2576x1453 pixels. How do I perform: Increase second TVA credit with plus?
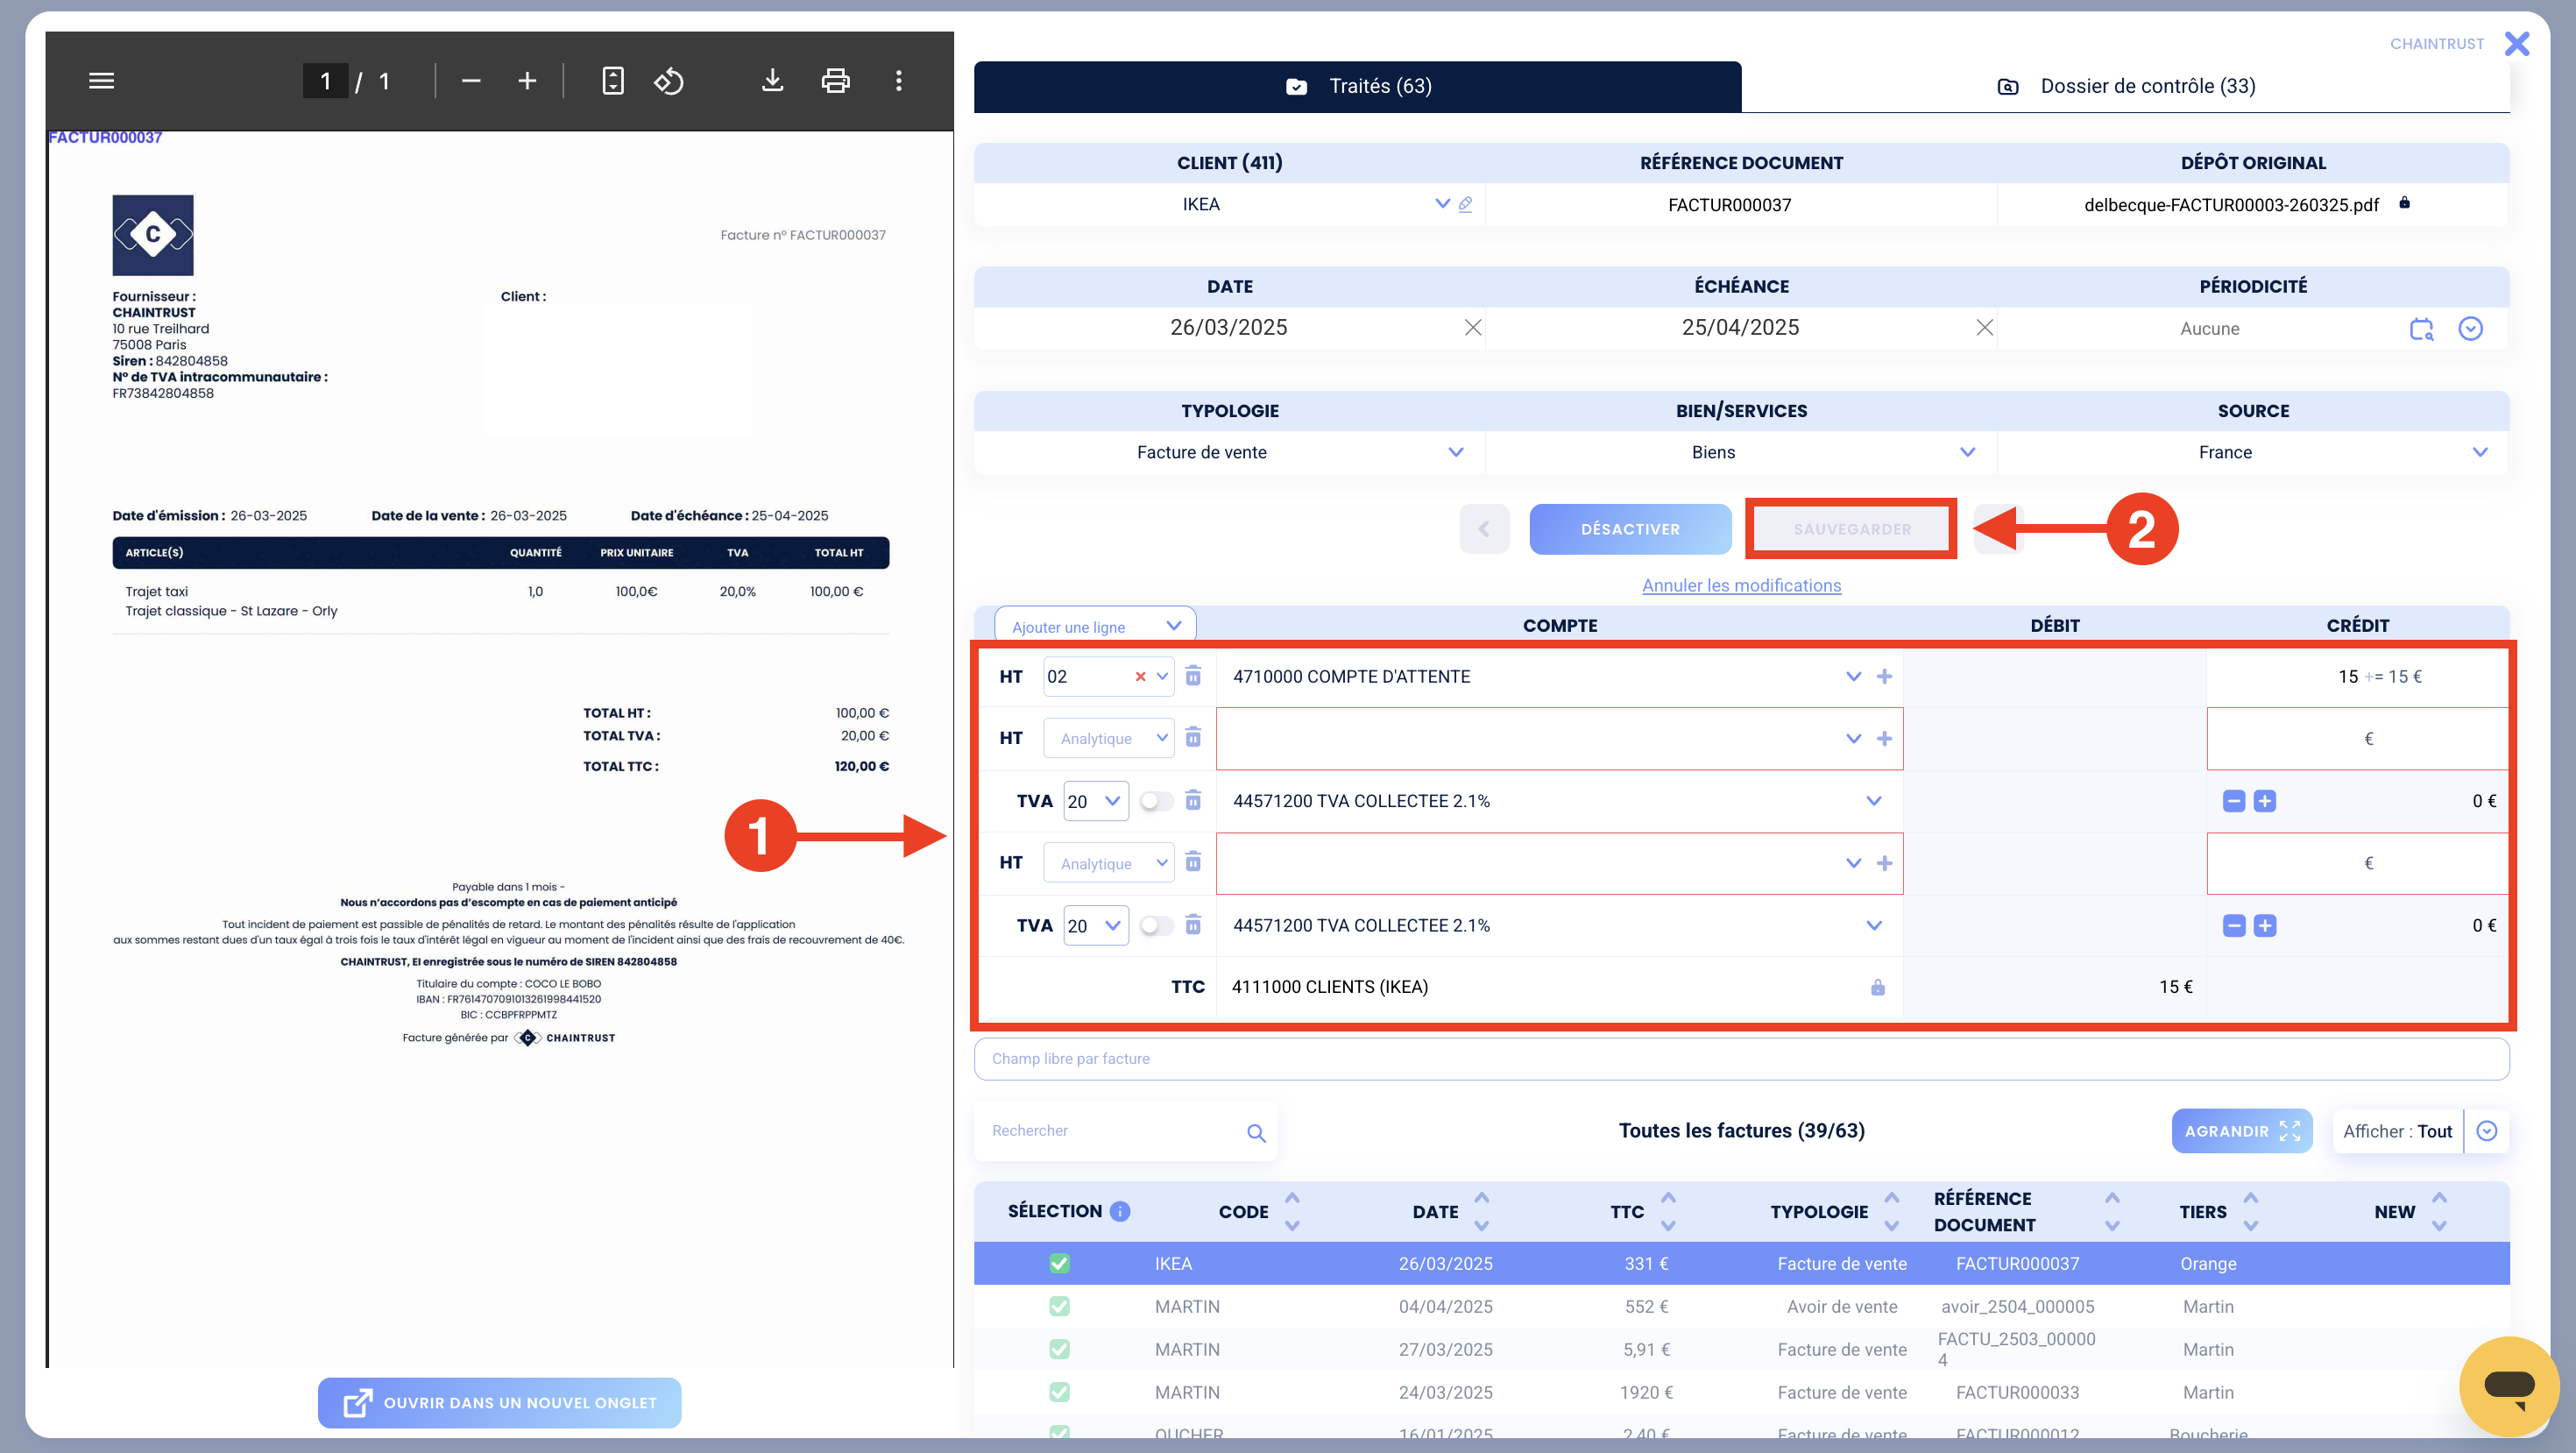coord(2265,926)
